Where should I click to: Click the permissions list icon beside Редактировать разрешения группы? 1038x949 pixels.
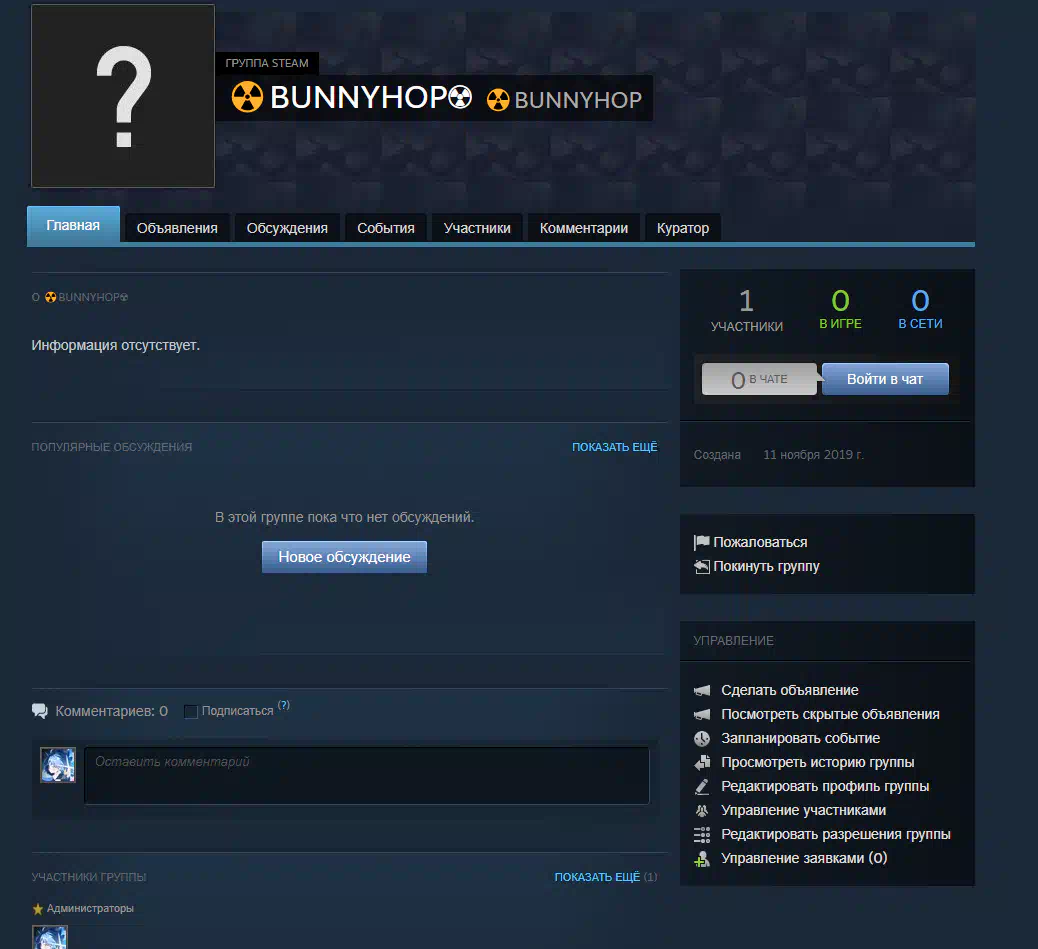coord(702,835)
